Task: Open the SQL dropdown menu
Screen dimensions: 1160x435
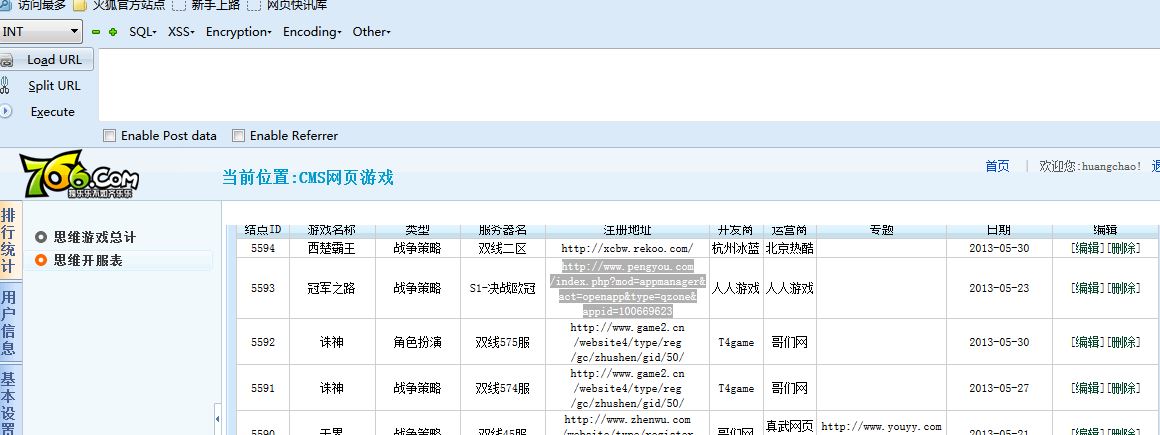Action: (x=143, y=32)
